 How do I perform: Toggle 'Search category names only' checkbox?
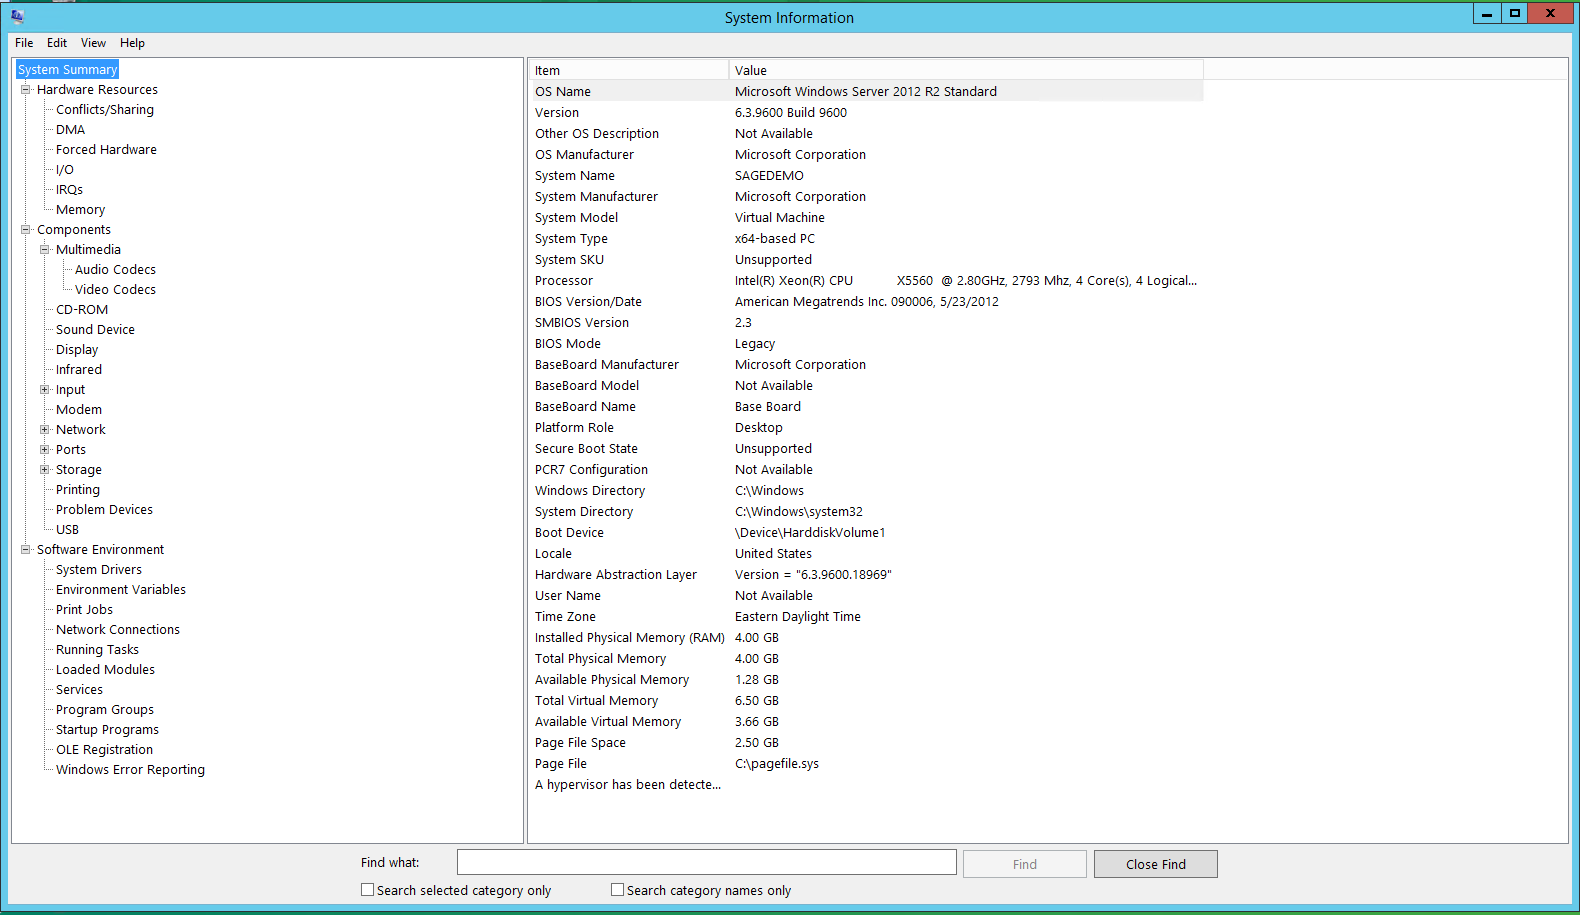pyautogui.click(x=618, y=890)
